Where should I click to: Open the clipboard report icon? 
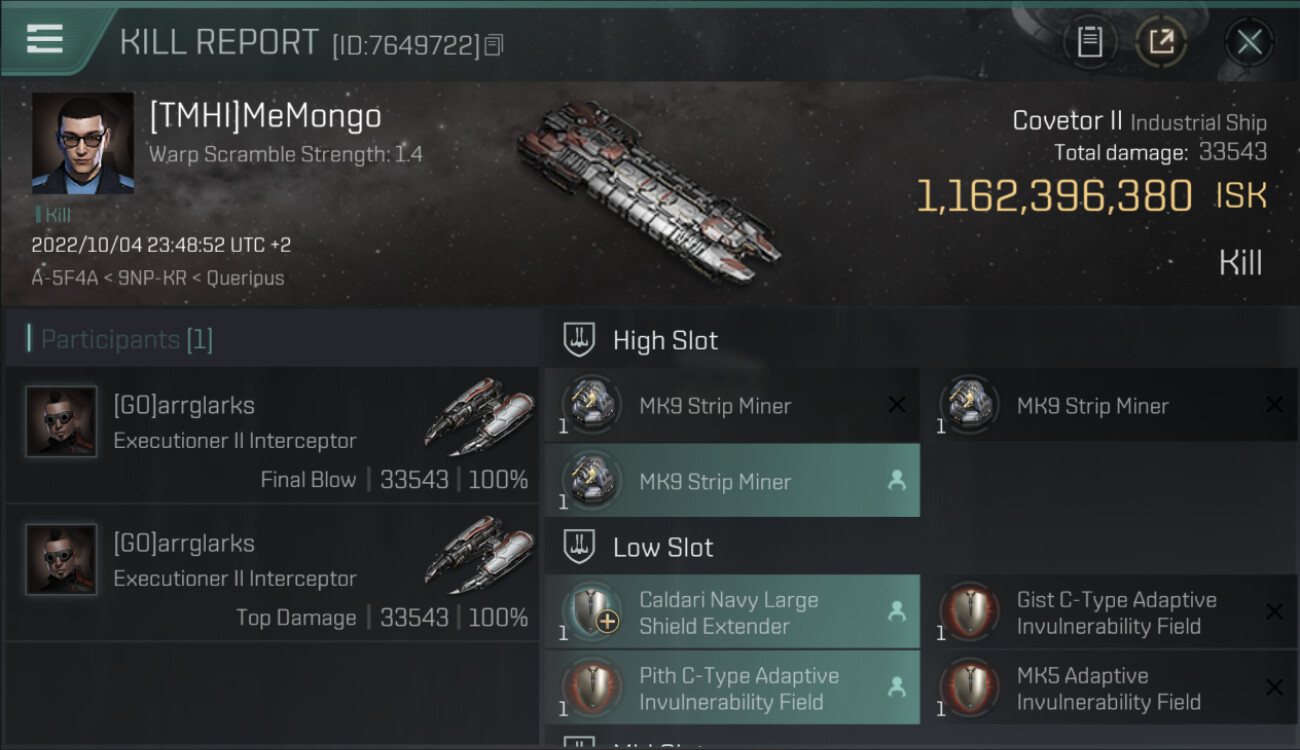(x=1089, y=42)
